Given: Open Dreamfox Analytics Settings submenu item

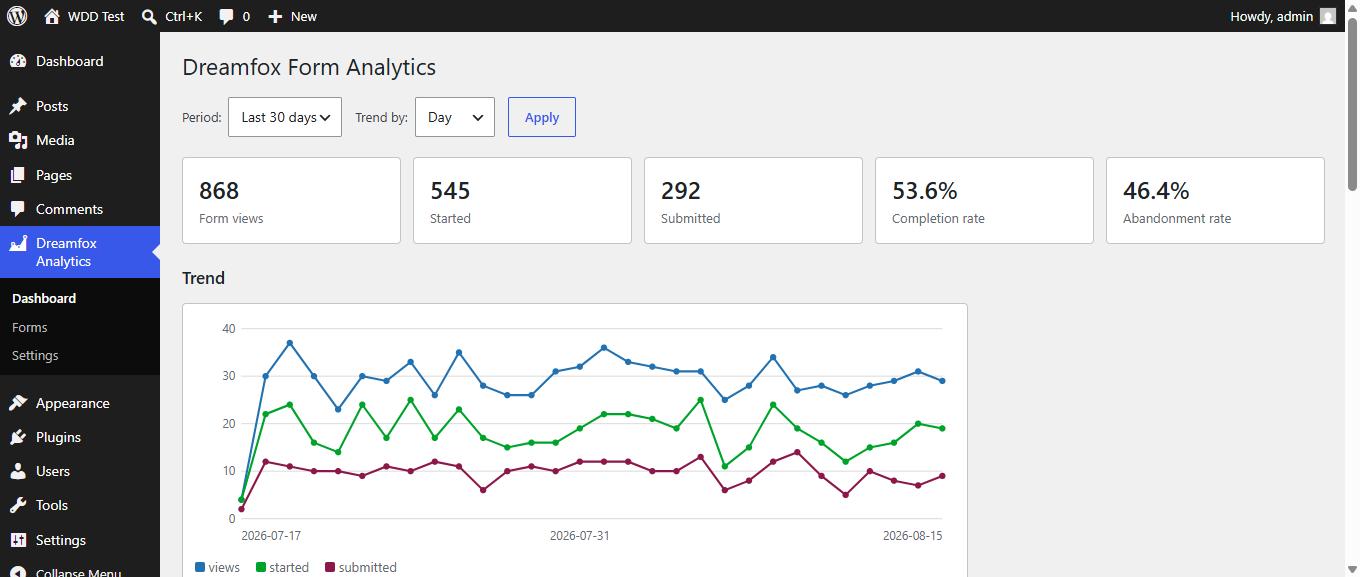Looking at the screenshot, I should 35,355.
